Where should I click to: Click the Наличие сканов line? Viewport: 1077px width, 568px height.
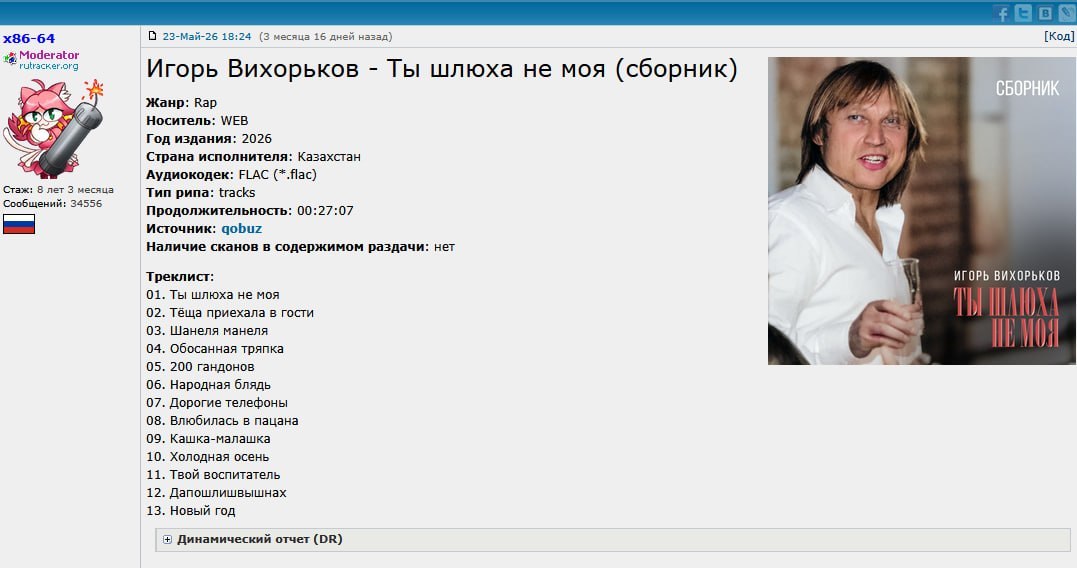pos(300,247)
